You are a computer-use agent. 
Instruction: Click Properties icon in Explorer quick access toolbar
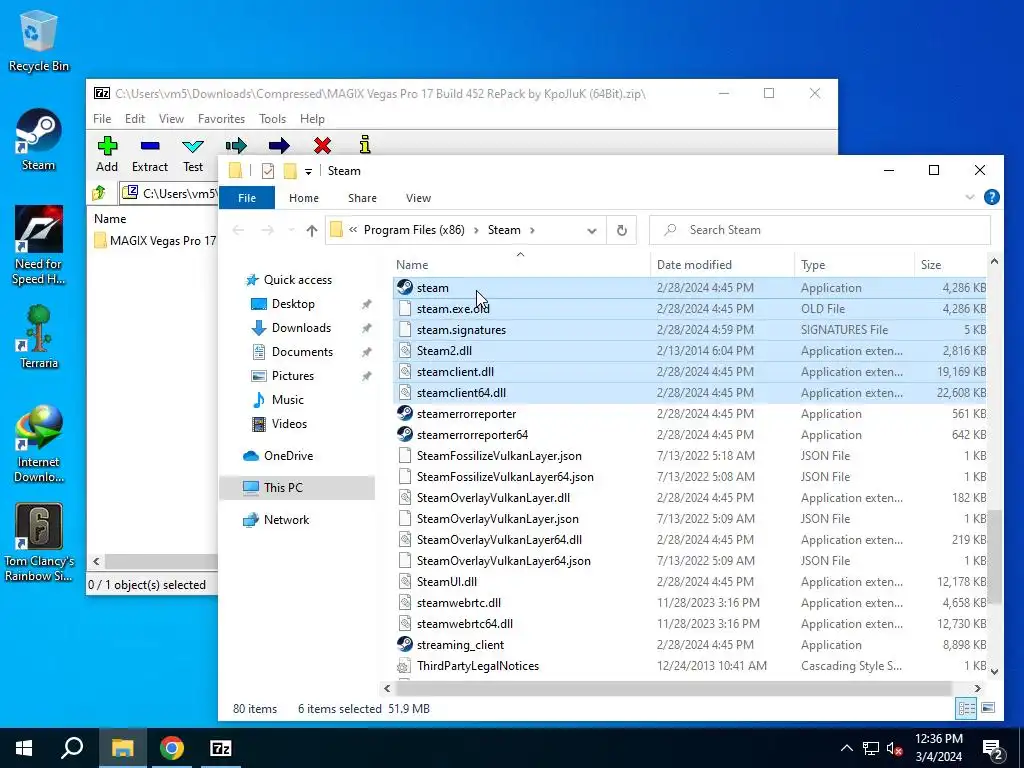(x=268, y=171)
